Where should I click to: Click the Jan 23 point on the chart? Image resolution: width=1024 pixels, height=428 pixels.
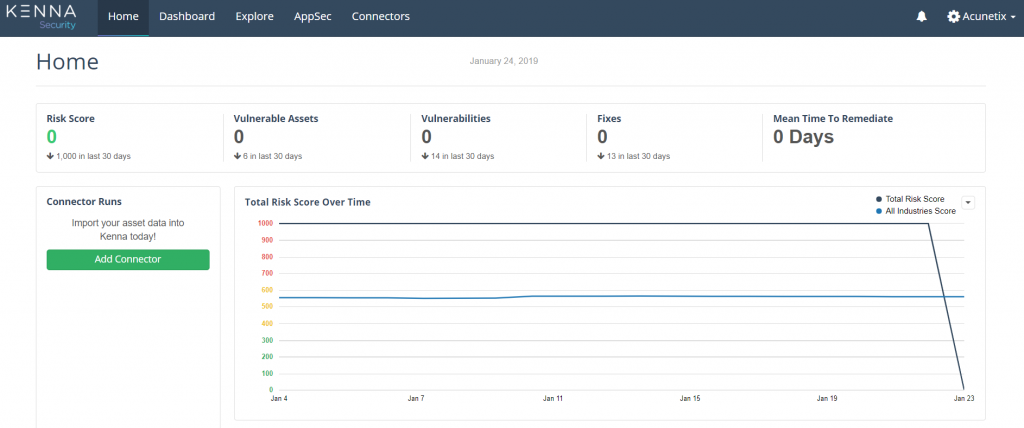pyautogui.click(x=964, y=389)
